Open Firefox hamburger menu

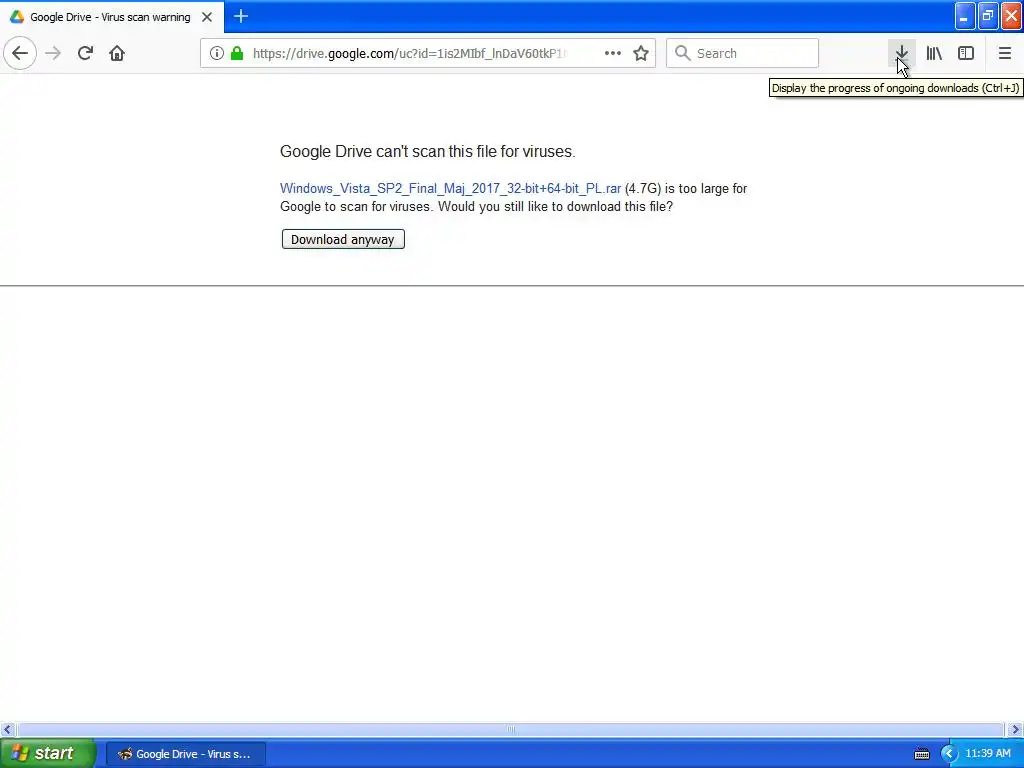click(x=1004, y=53)
